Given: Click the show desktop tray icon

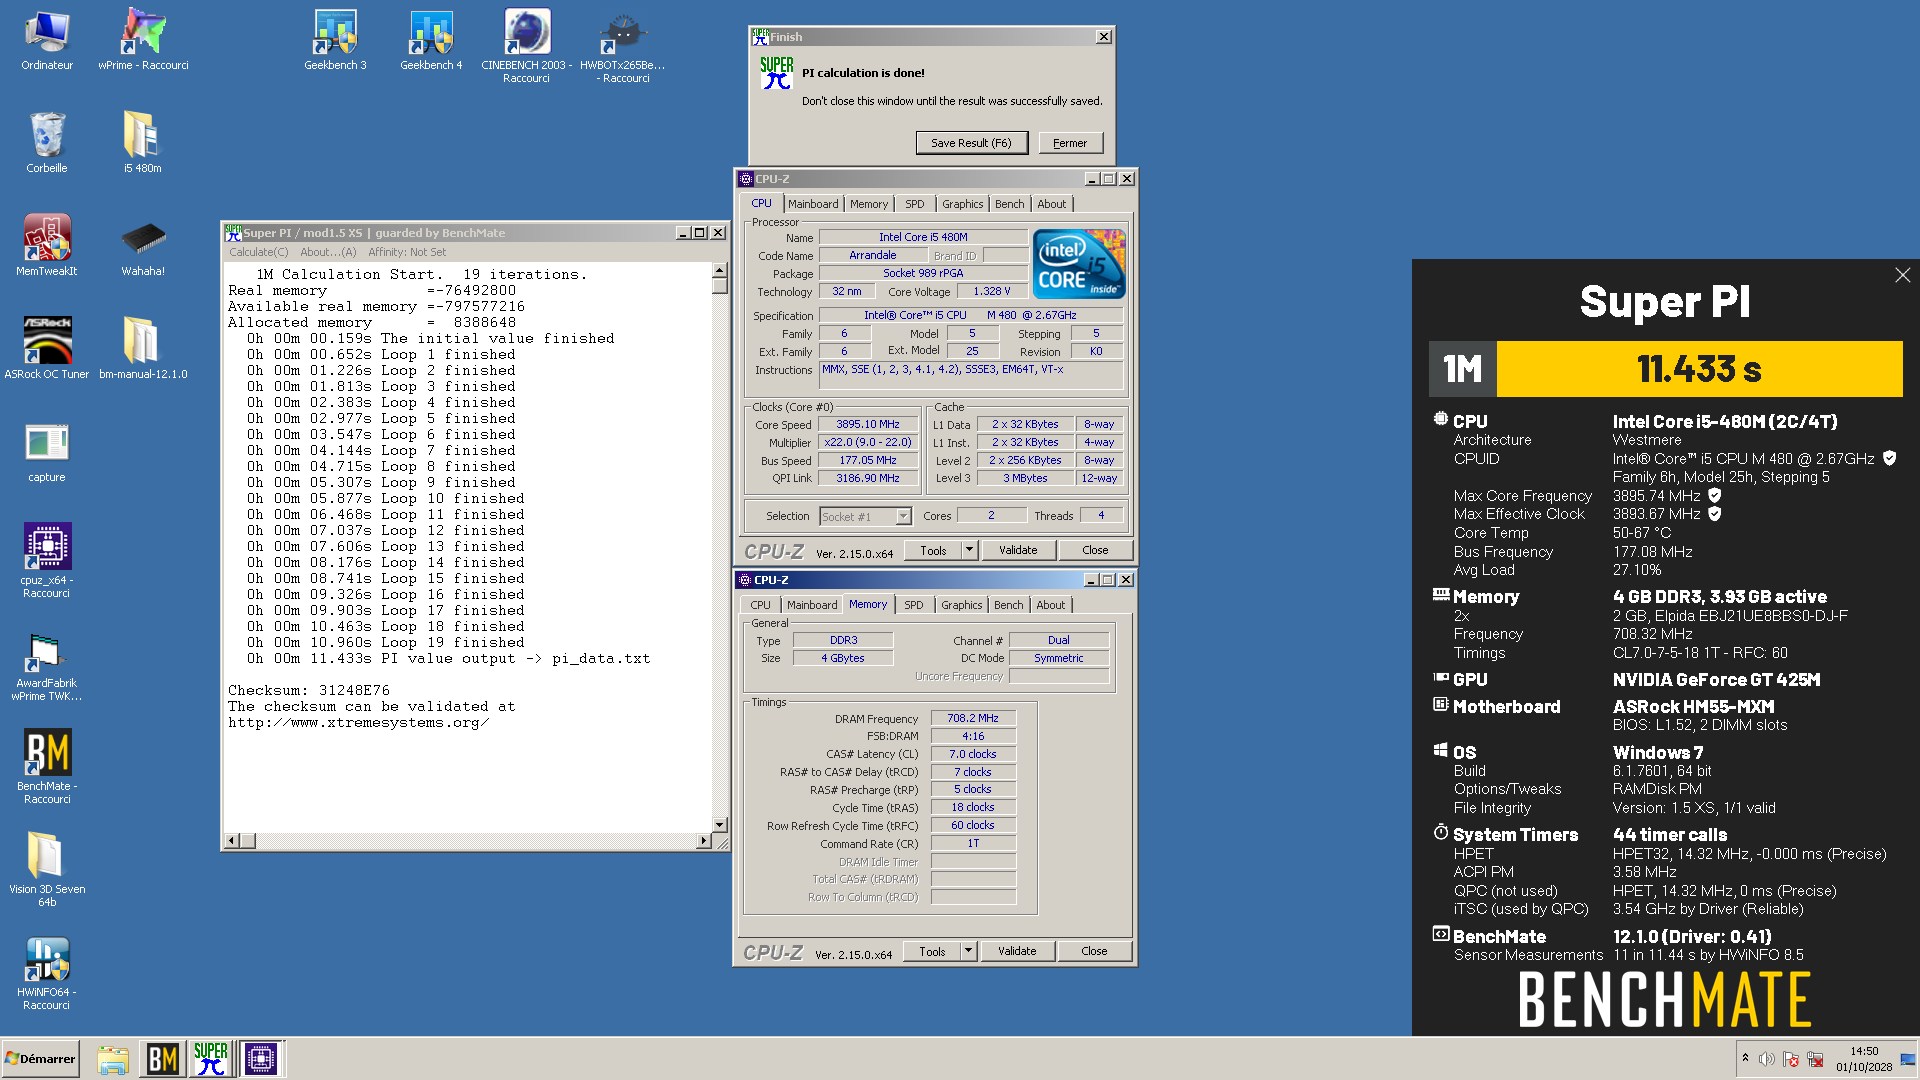Looking at the screenshot, I should pyautogui.click(x=1907, y=1058).
